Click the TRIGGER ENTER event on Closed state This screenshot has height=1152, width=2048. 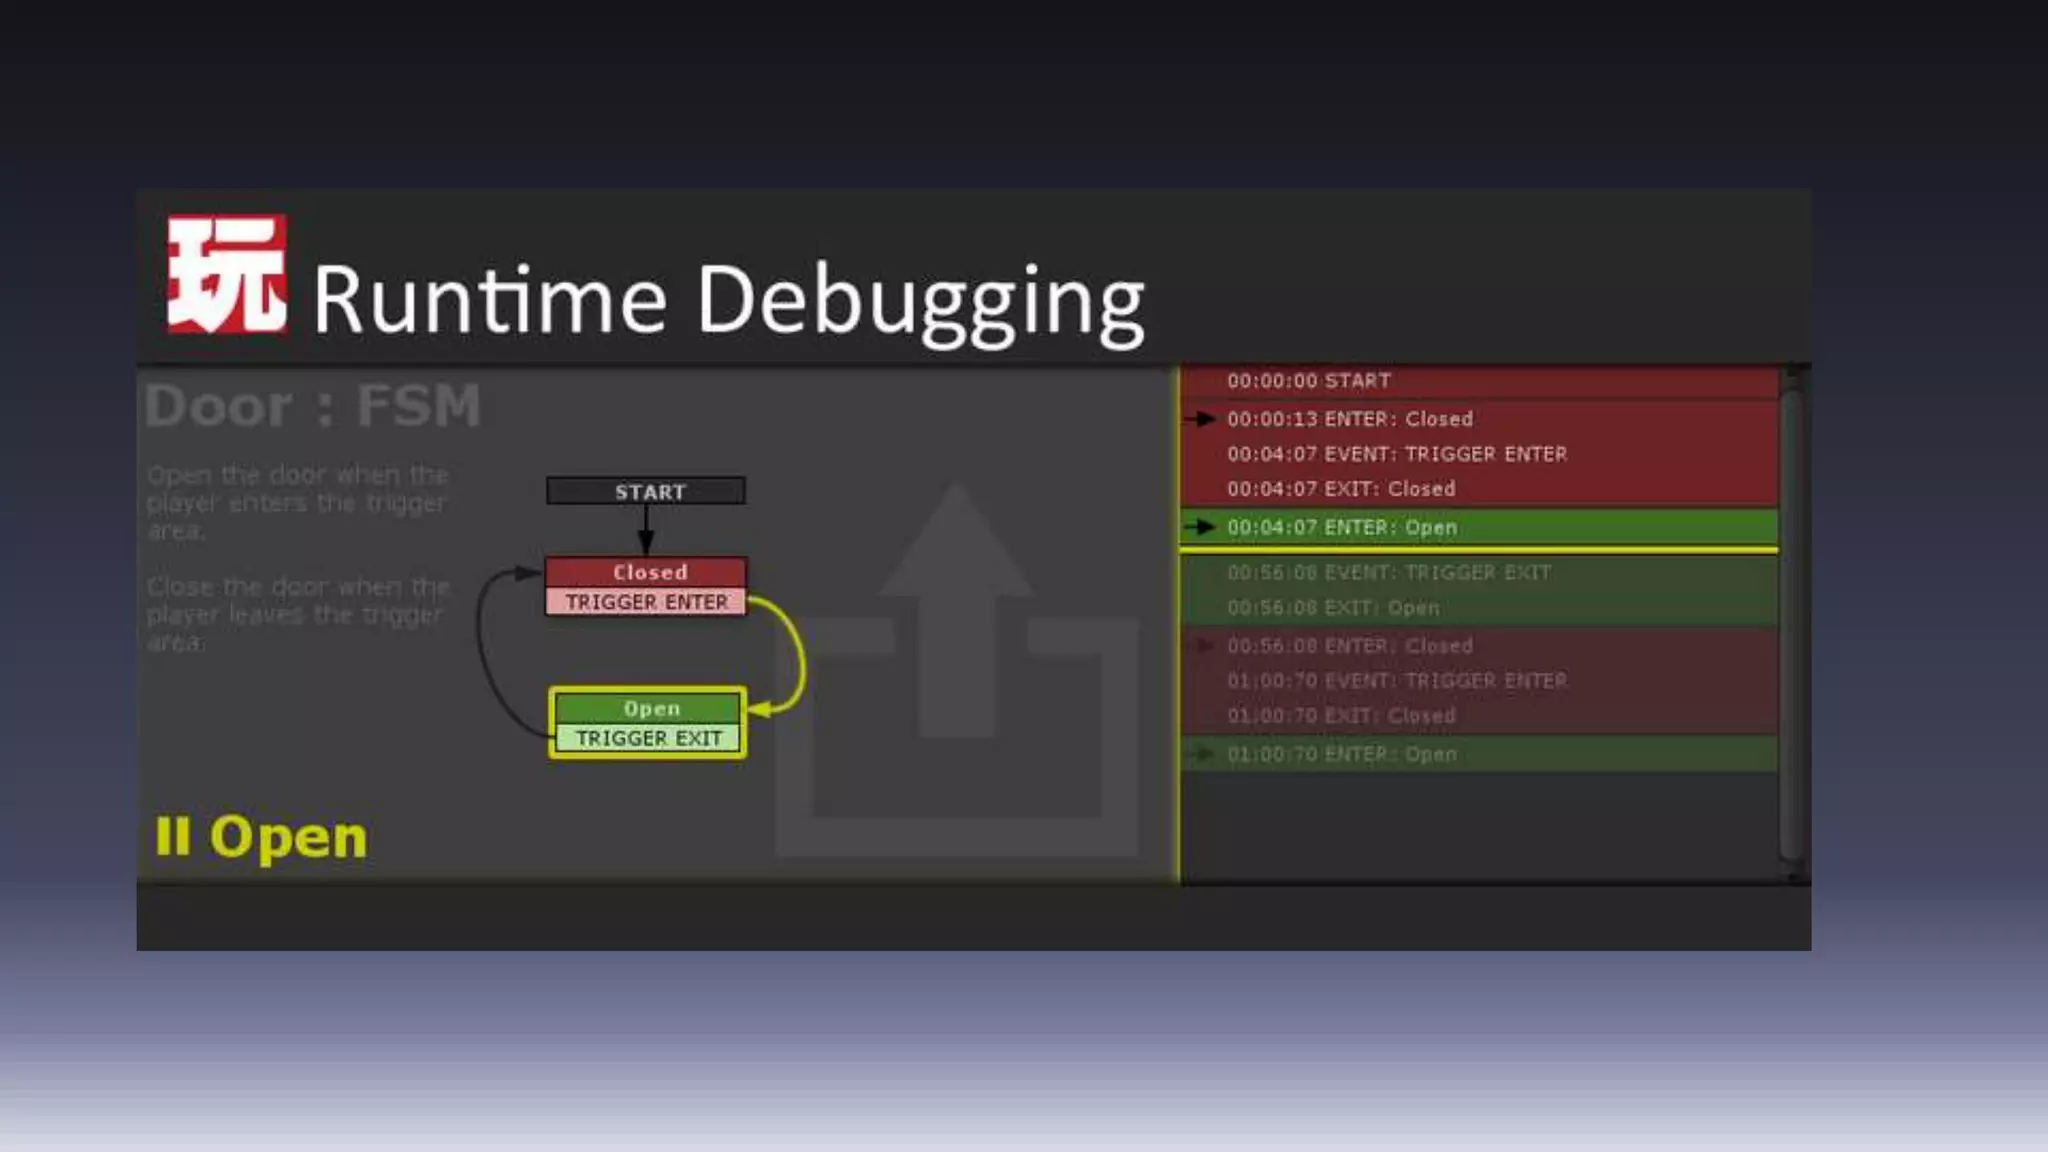(646, 602)
